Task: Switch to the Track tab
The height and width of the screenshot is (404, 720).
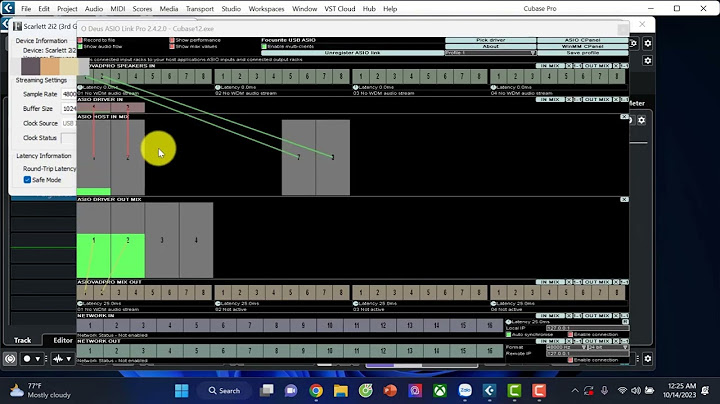Action: click(22, 340)
